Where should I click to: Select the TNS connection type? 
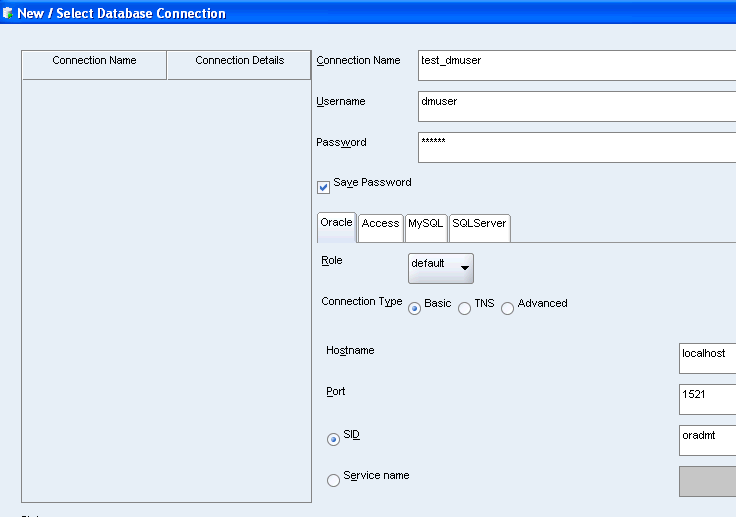465,308
